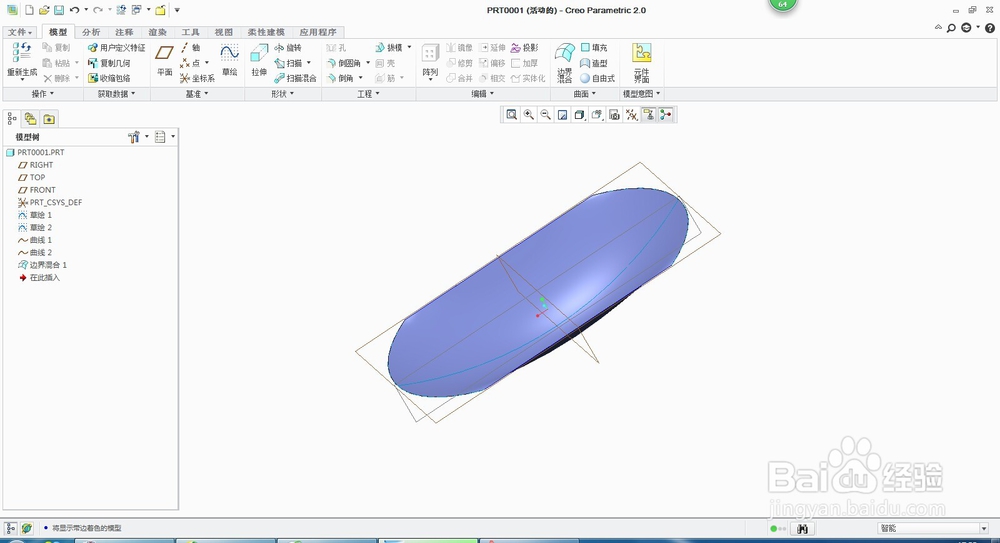Click the 倒圆角 (Round) button

[344, 63]
